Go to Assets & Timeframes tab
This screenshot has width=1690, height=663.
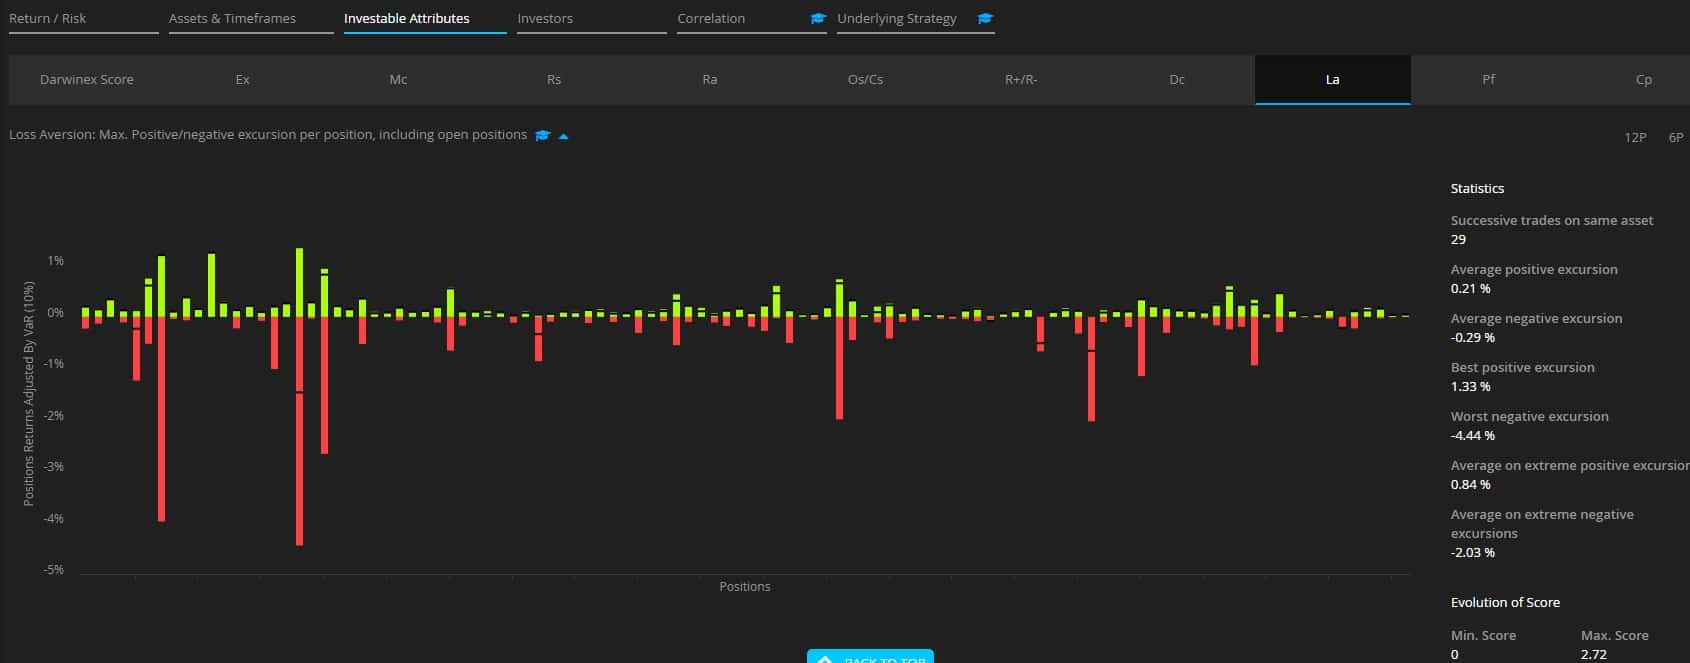(232, 18)
